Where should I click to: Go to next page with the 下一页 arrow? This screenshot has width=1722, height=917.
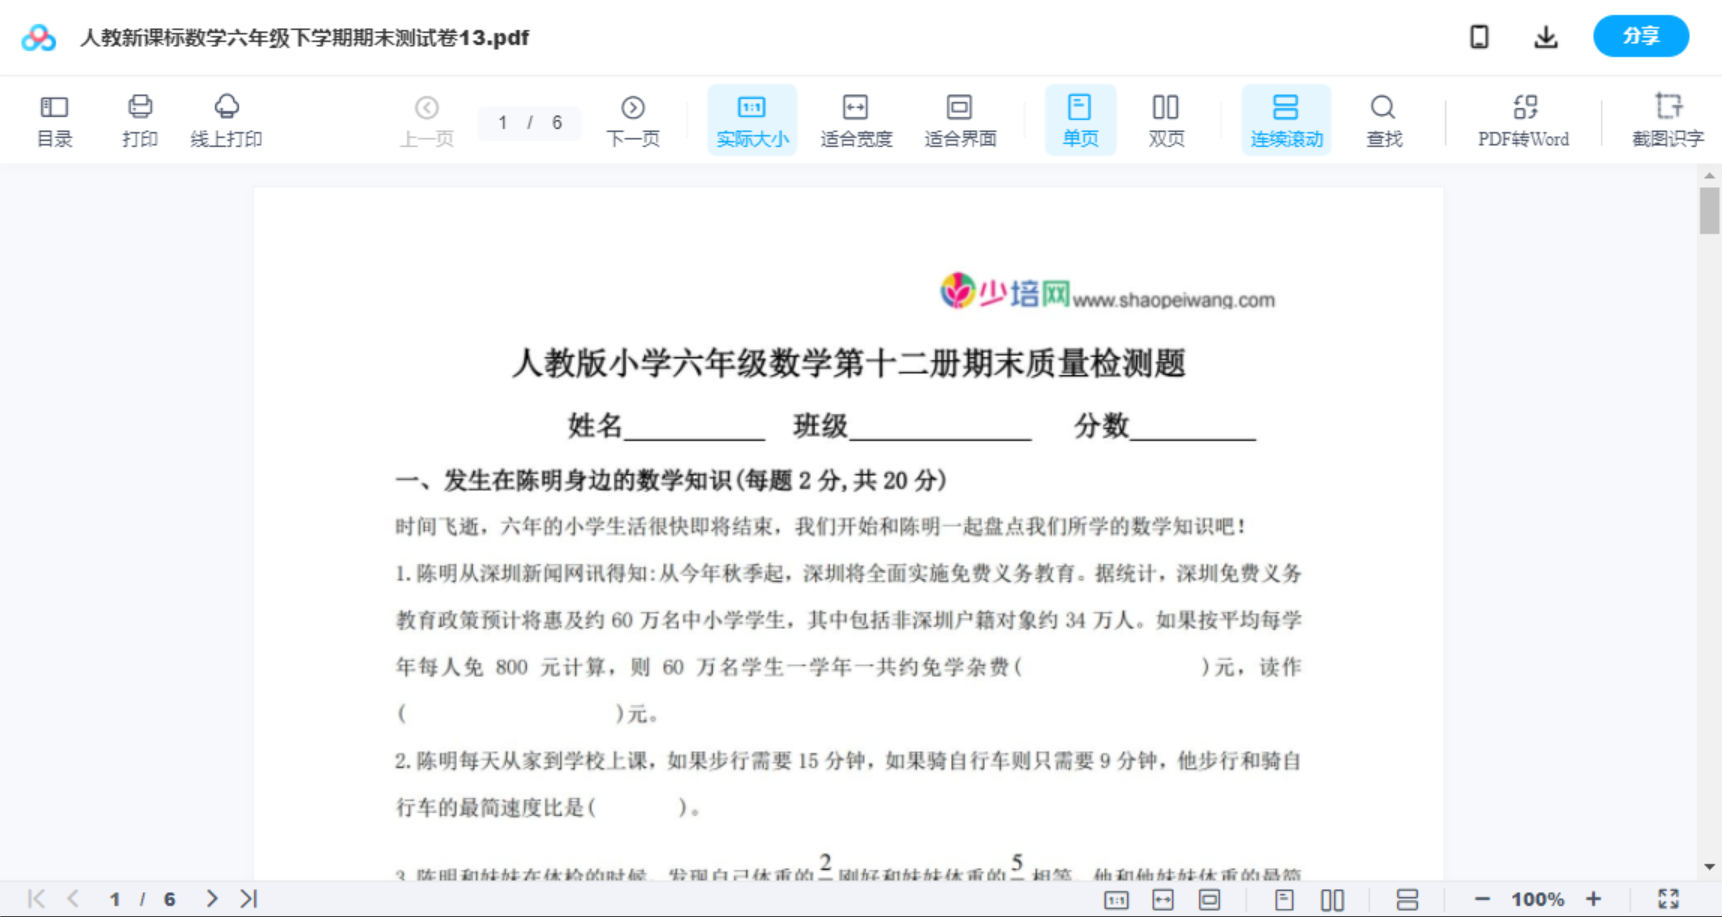pyautogui.click(x=632, y=119)
